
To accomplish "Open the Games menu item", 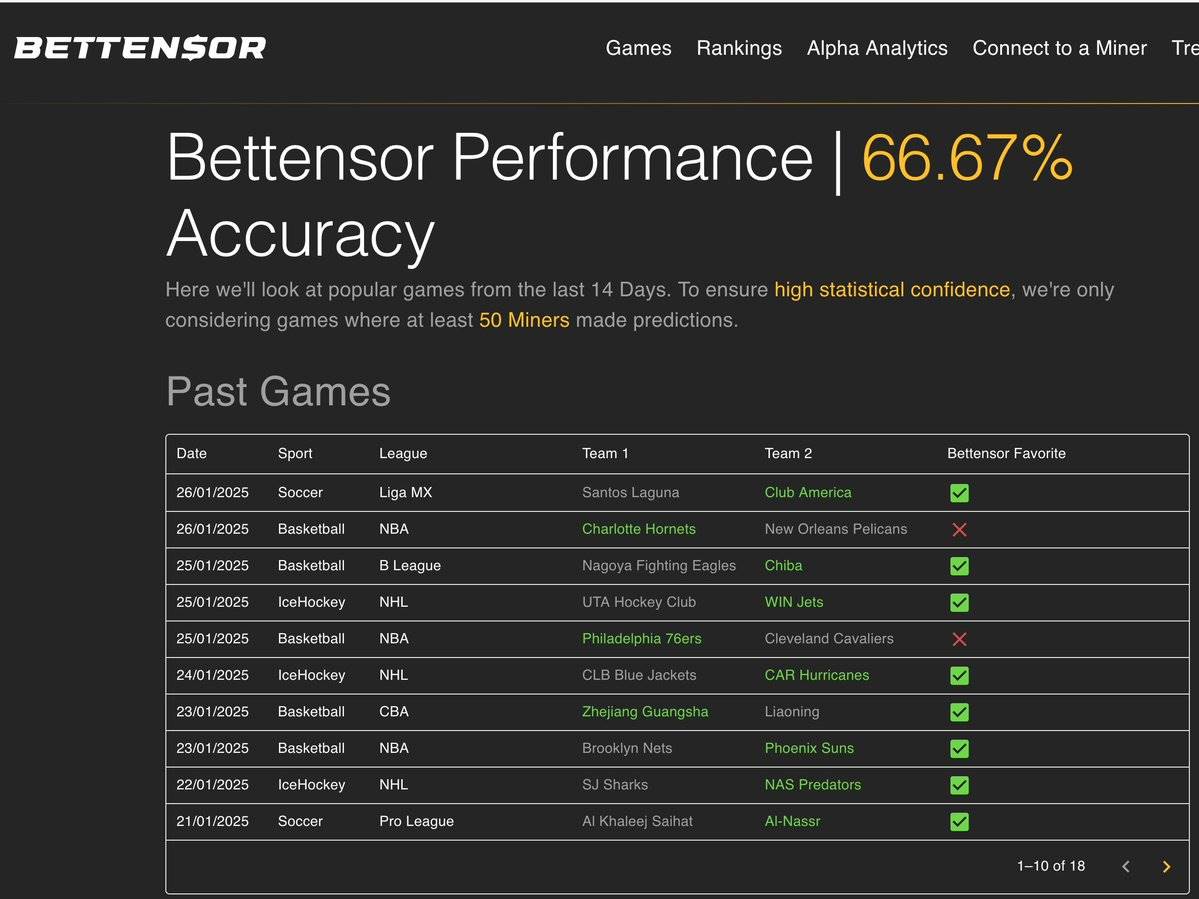I will tap(638, 48).
